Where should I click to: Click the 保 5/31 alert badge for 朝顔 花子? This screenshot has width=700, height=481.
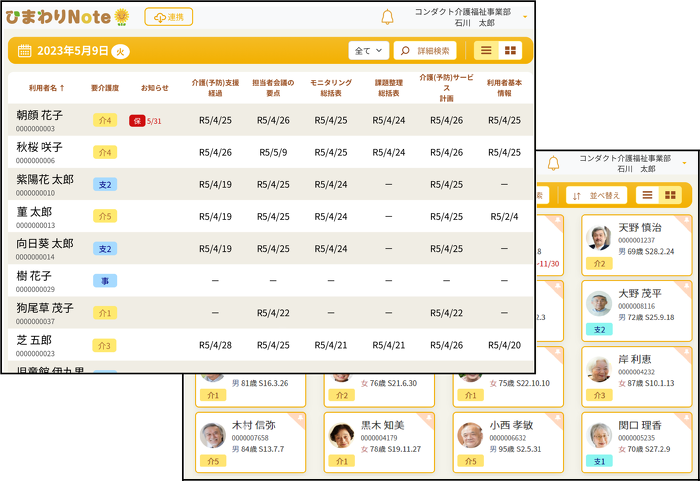[x=145, y=121]
